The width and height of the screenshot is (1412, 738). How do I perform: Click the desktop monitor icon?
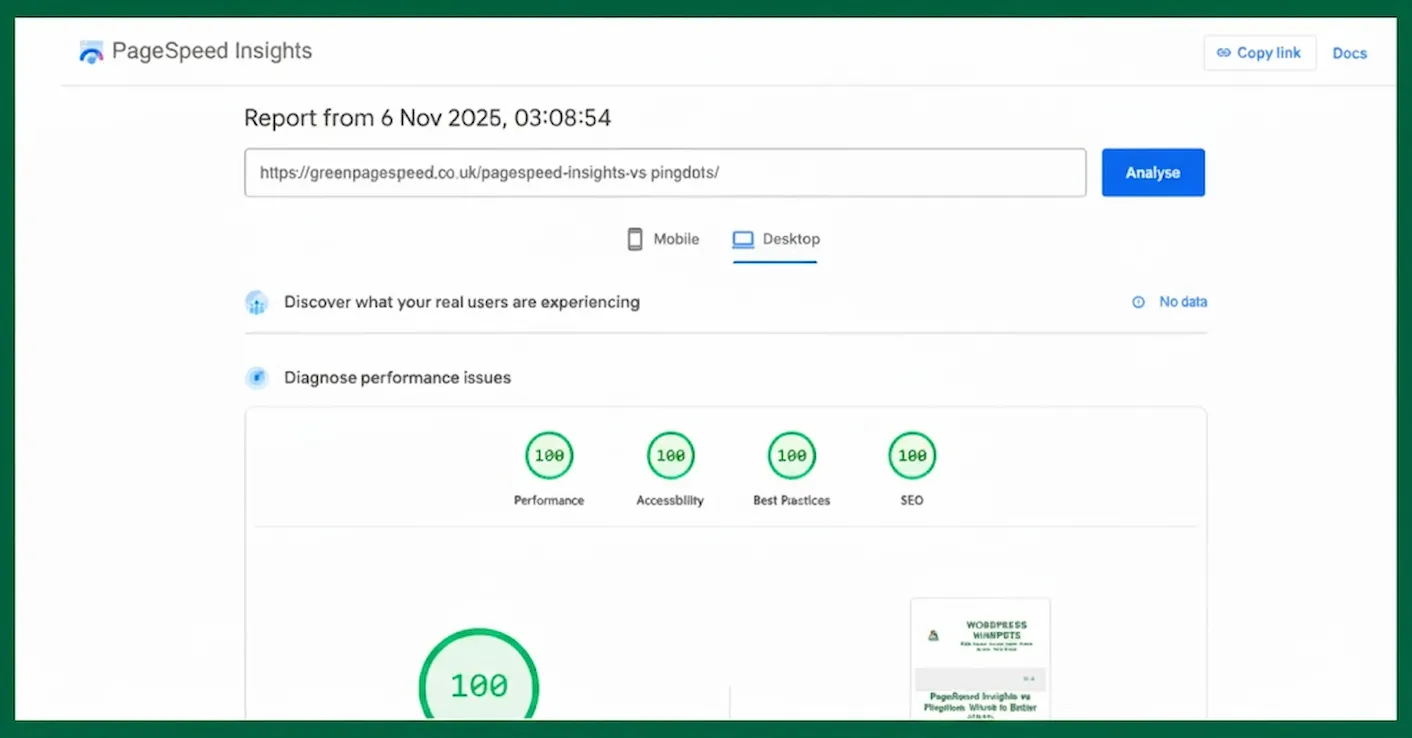(742, 239)
